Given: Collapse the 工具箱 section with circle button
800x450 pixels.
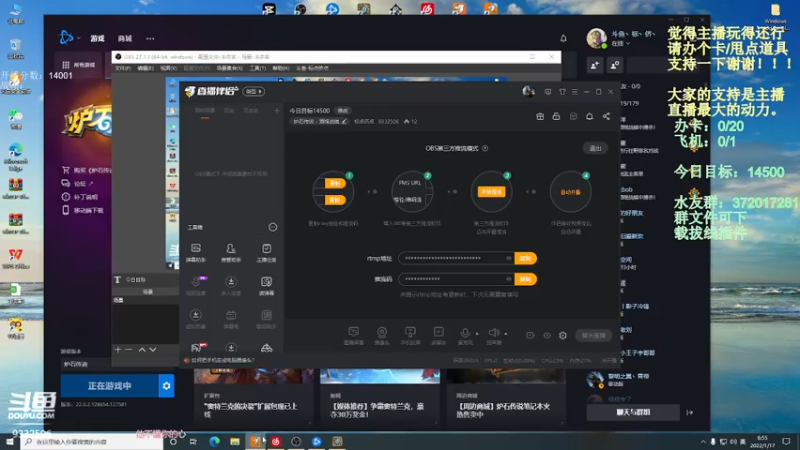Looking at the screenshot, I should [273, 227].
